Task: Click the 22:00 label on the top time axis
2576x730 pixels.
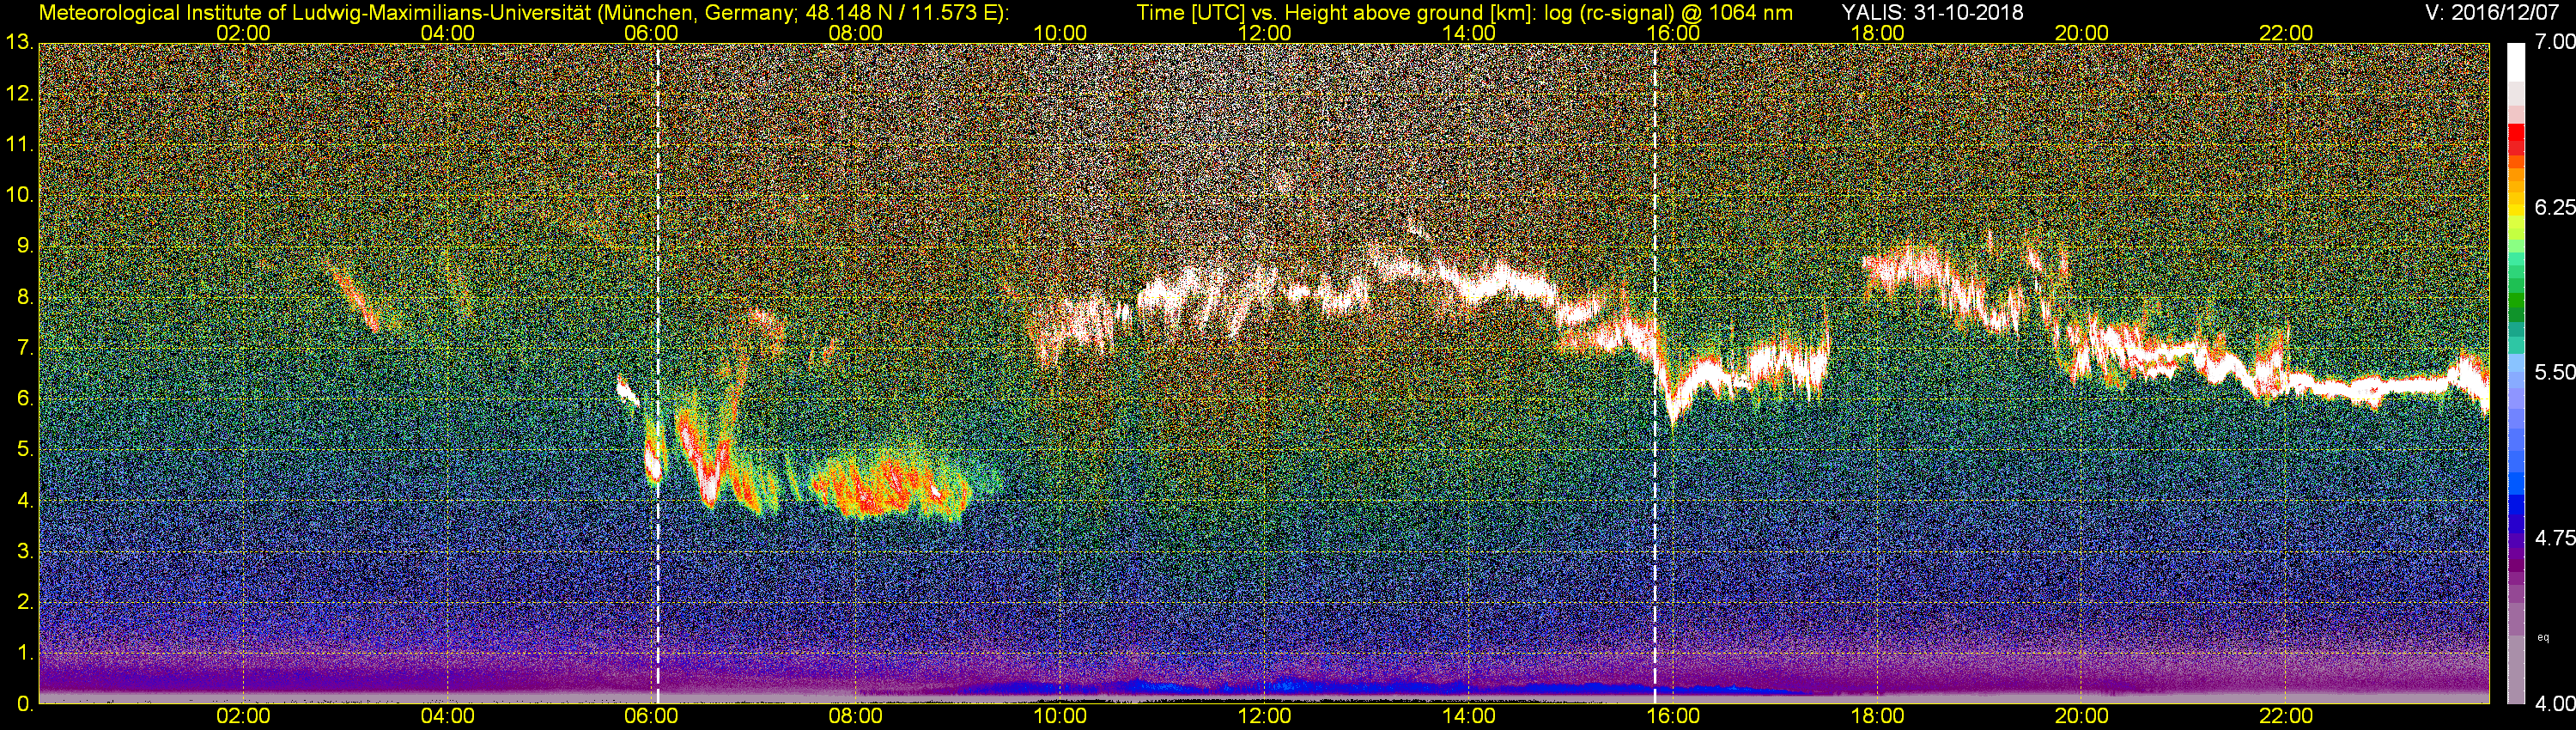Action: 2287,33
